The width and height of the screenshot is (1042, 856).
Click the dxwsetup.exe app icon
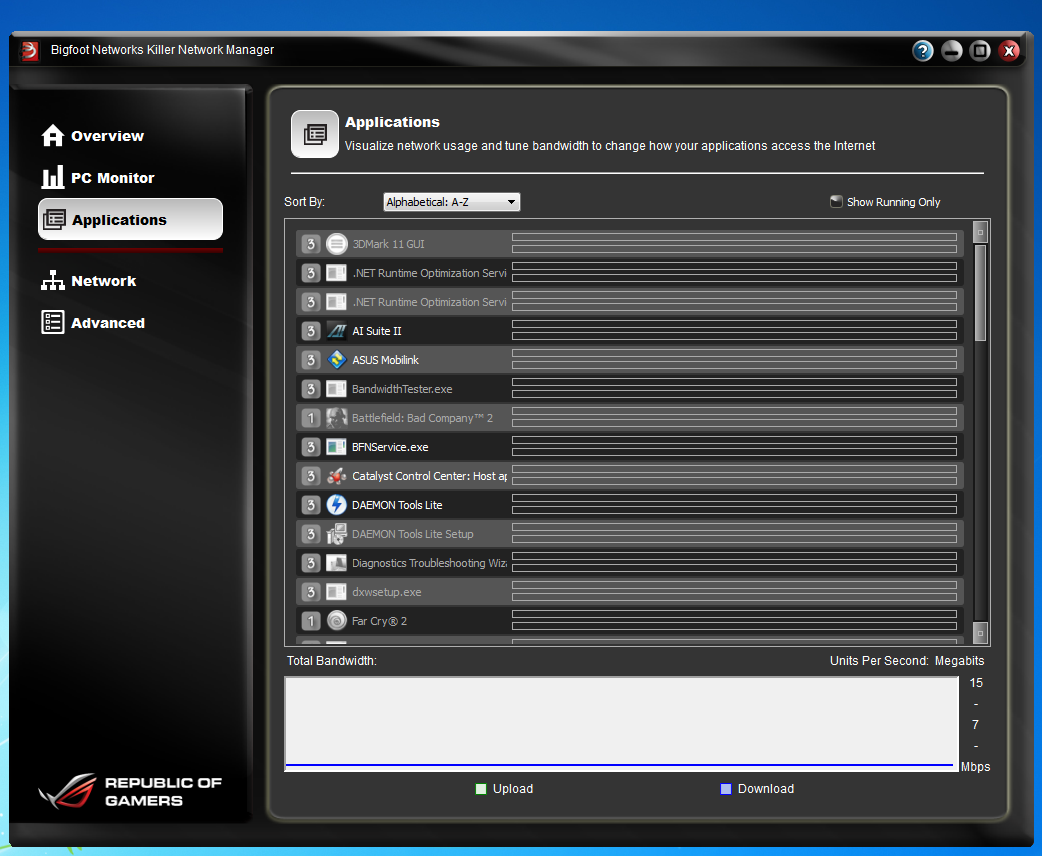[337, 591]
